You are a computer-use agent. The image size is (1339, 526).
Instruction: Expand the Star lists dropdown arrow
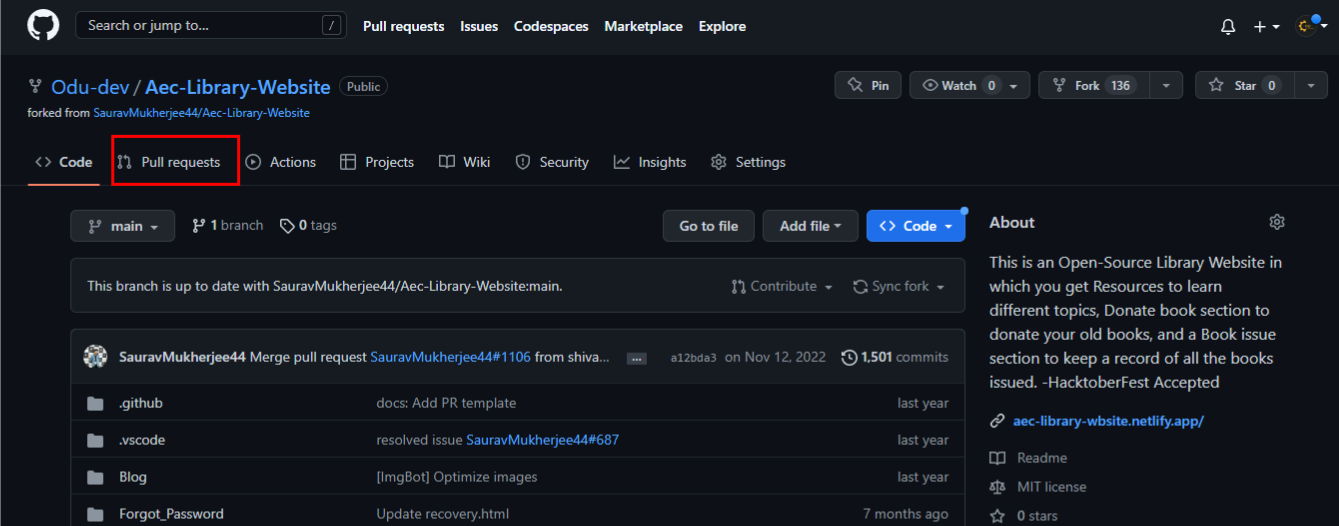click(1311, 86)
